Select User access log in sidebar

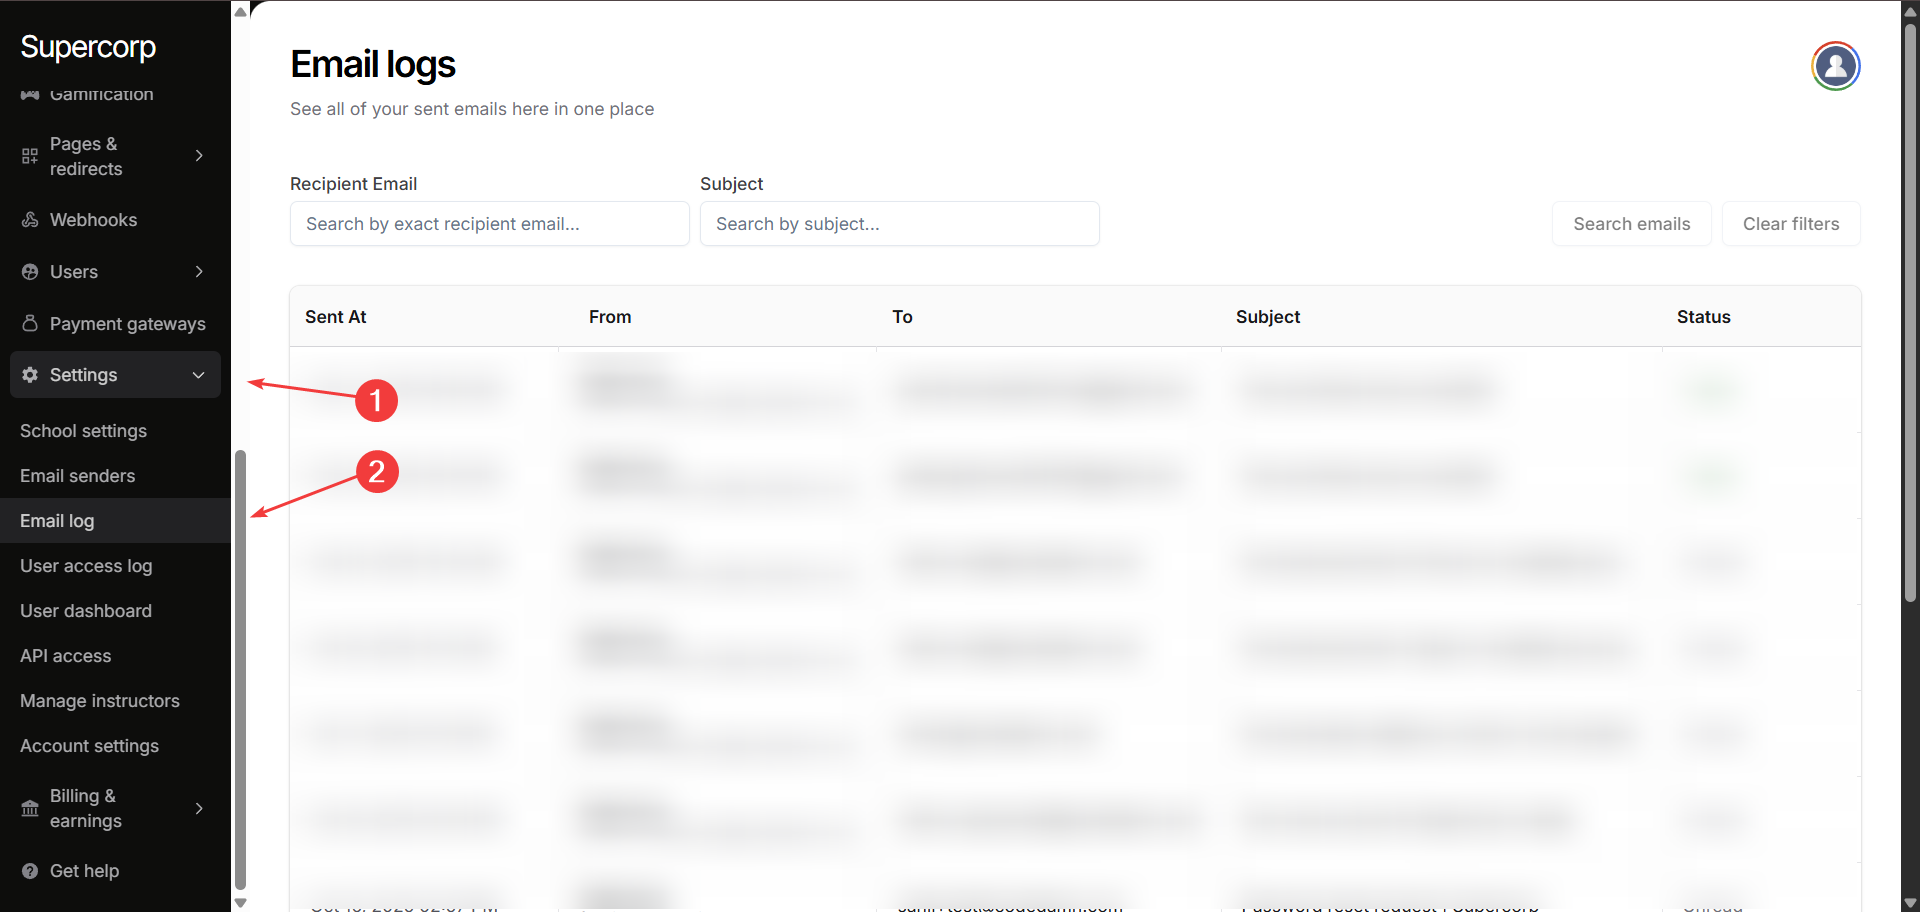point(86,566)
